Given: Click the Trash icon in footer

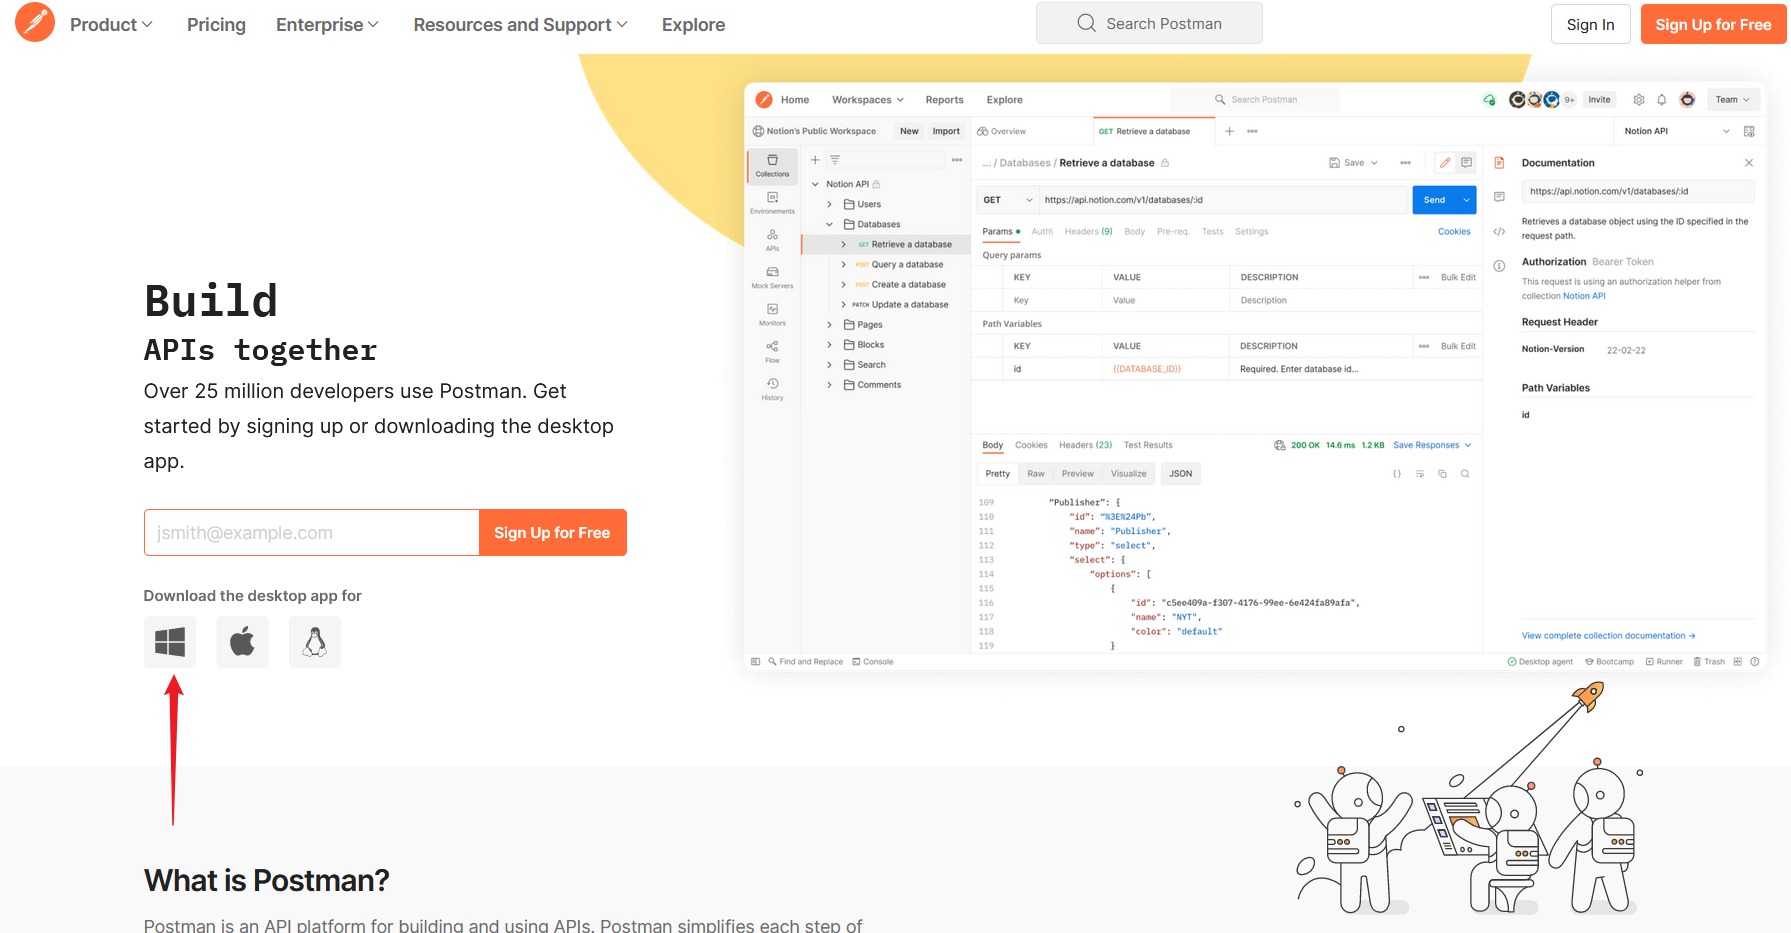Looking at the screenshot, I should coord(1709,662).
